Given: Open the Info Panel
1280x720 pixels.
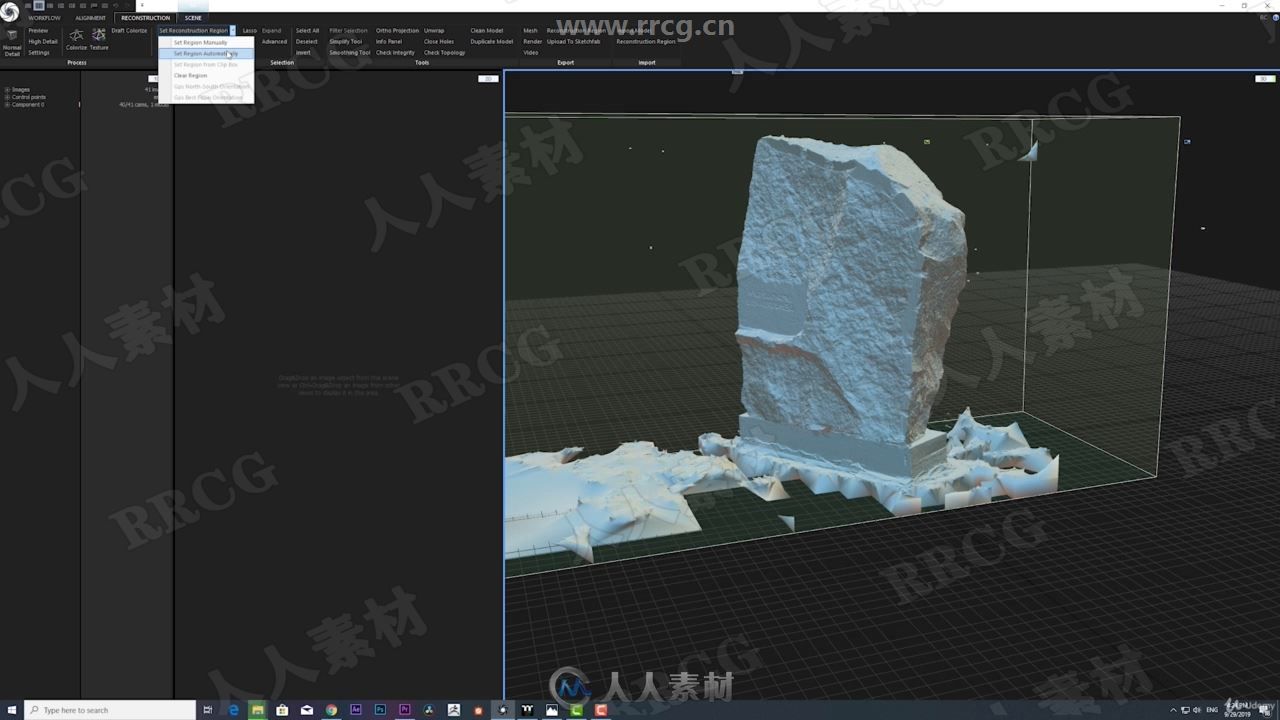Looking at the screenshot, I should tap(389, 42).
